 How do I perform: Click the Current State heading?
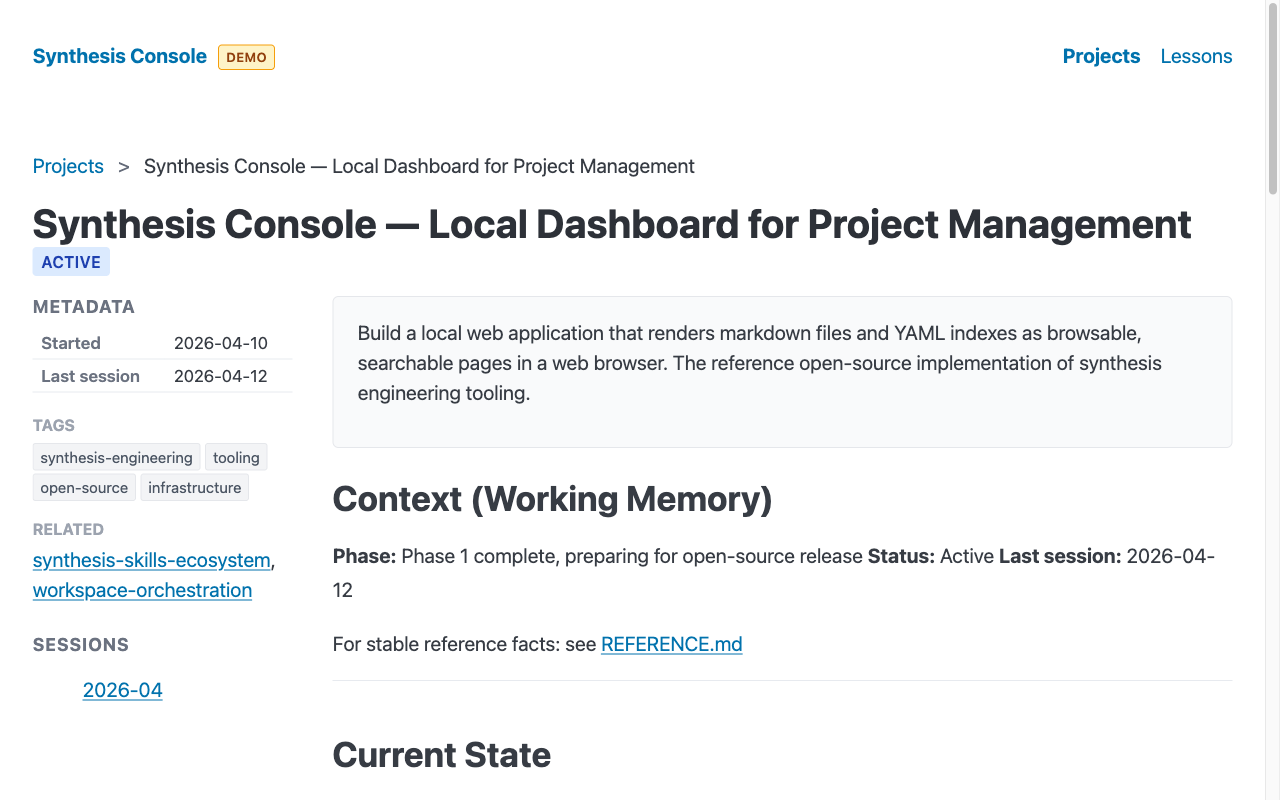(442, 755)
